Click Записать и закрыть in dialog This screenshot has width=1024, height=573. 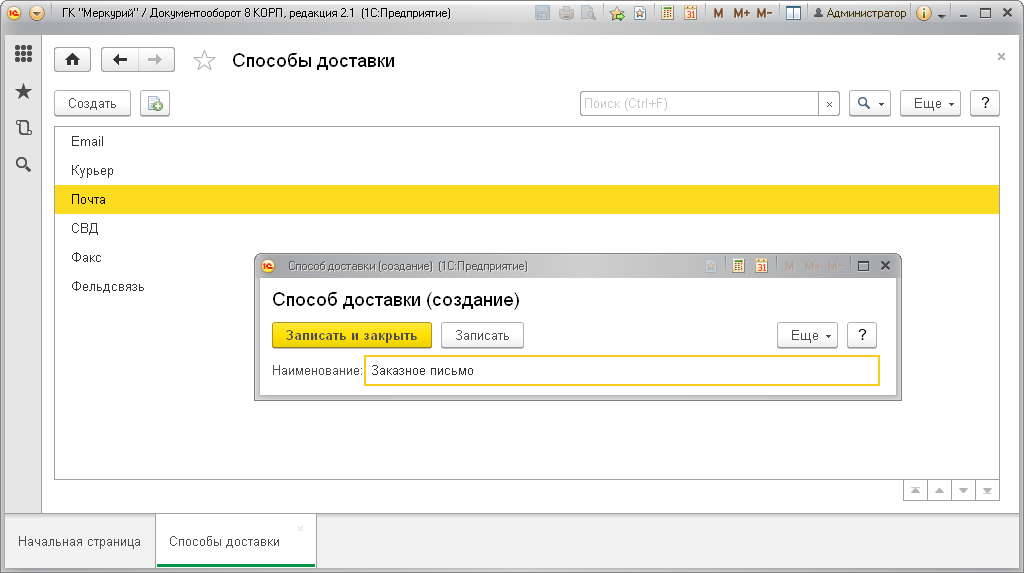(x=352, y=335)
